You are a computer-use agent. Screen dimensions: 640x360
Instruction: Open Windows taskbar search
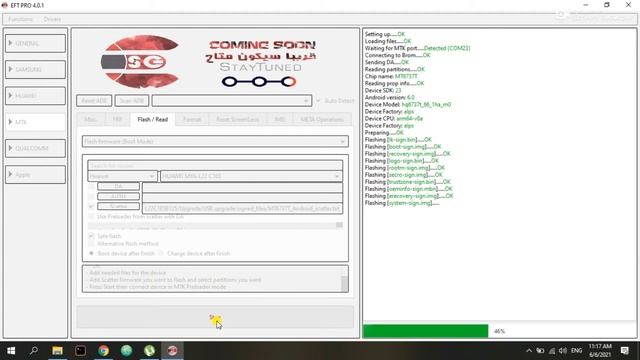pos(34,350)
